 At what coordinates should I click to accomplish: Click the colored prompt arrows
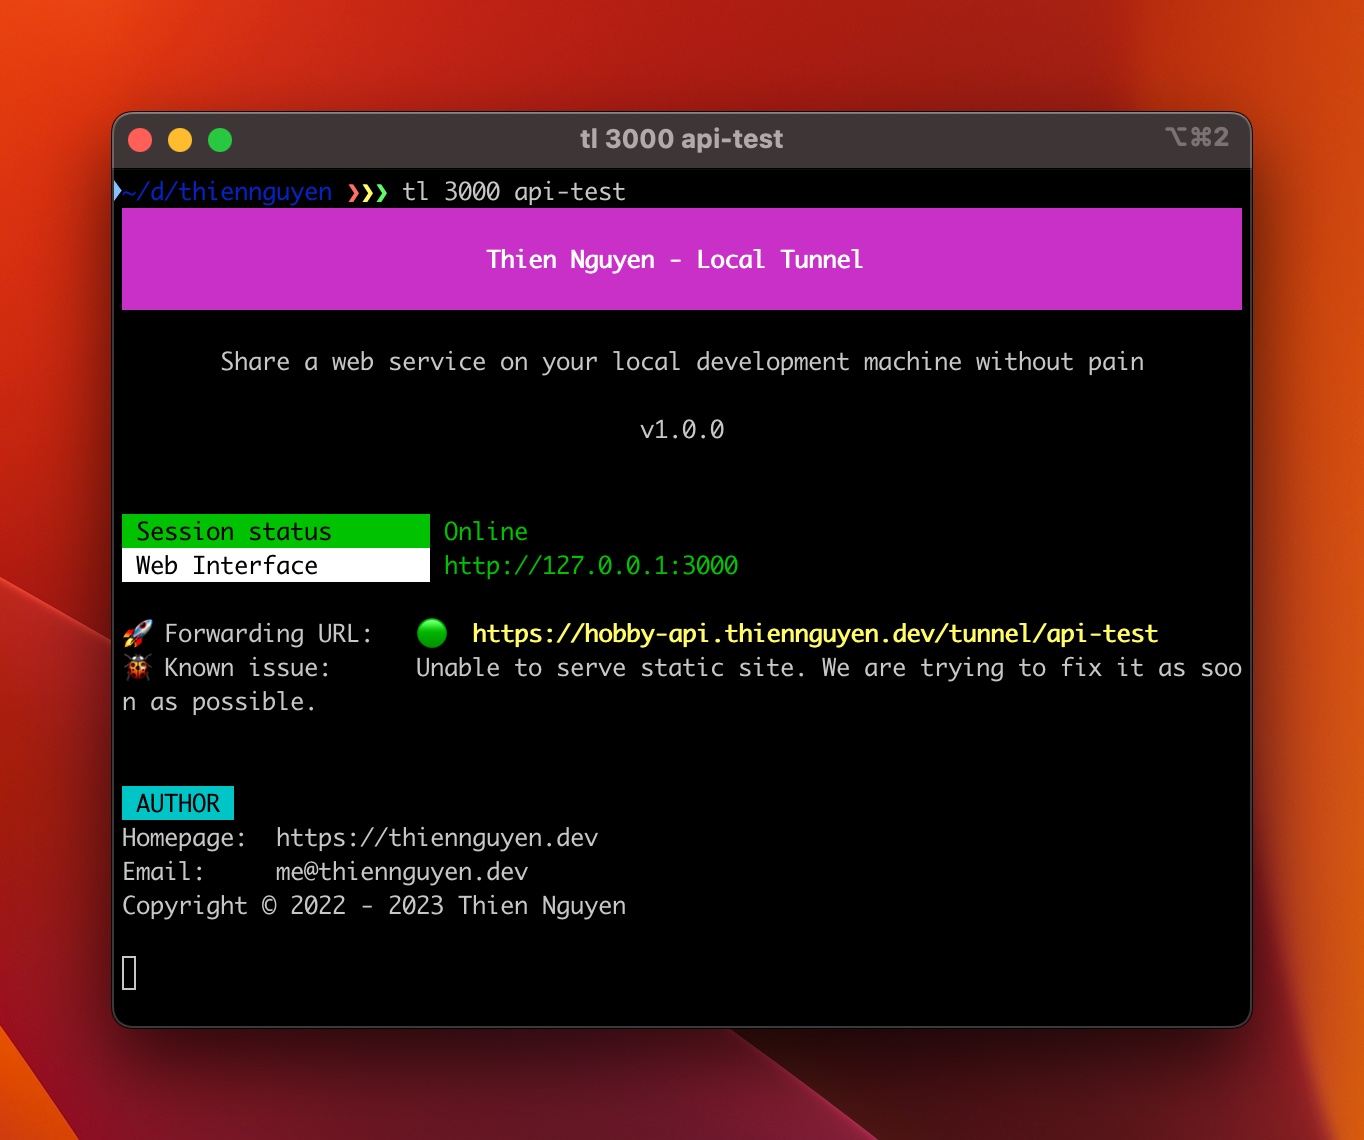pyautogui.click(x=367, y=192)
